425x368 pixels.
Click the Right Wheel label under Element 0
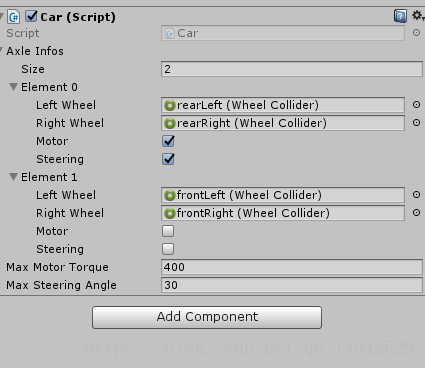70,123
